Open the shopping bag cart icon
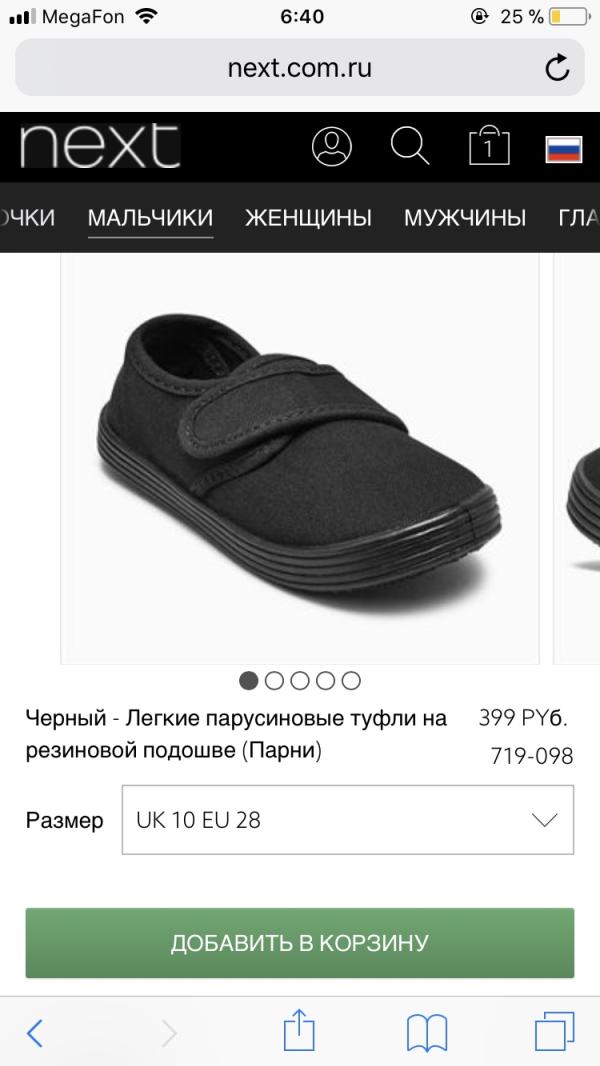600x1066 pixels. [489, 145]
